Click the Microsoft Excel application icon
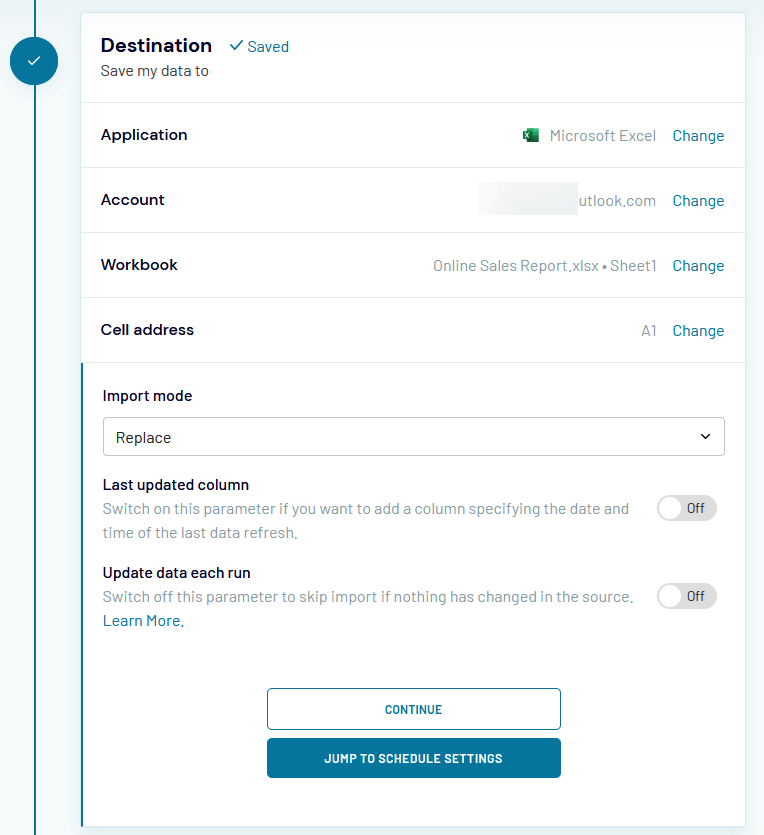 coord(531,135)
